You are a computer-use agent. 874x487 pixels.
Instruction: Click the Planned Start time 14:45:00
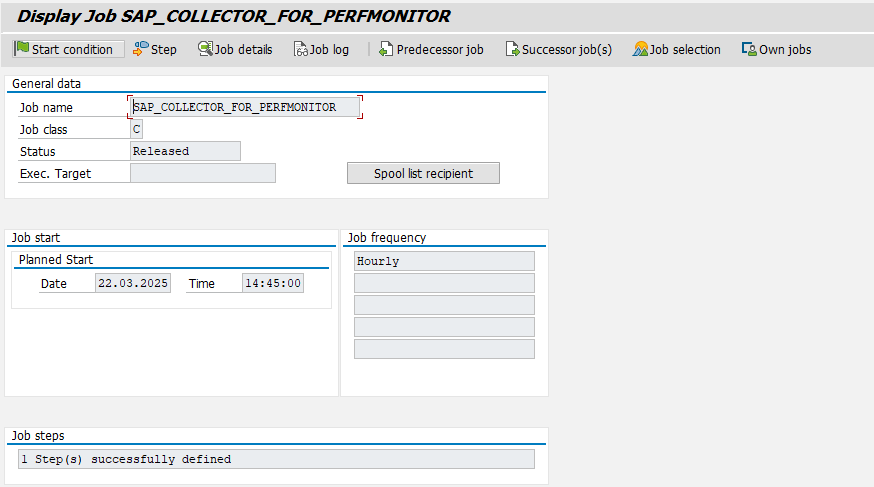click(273, 283)
